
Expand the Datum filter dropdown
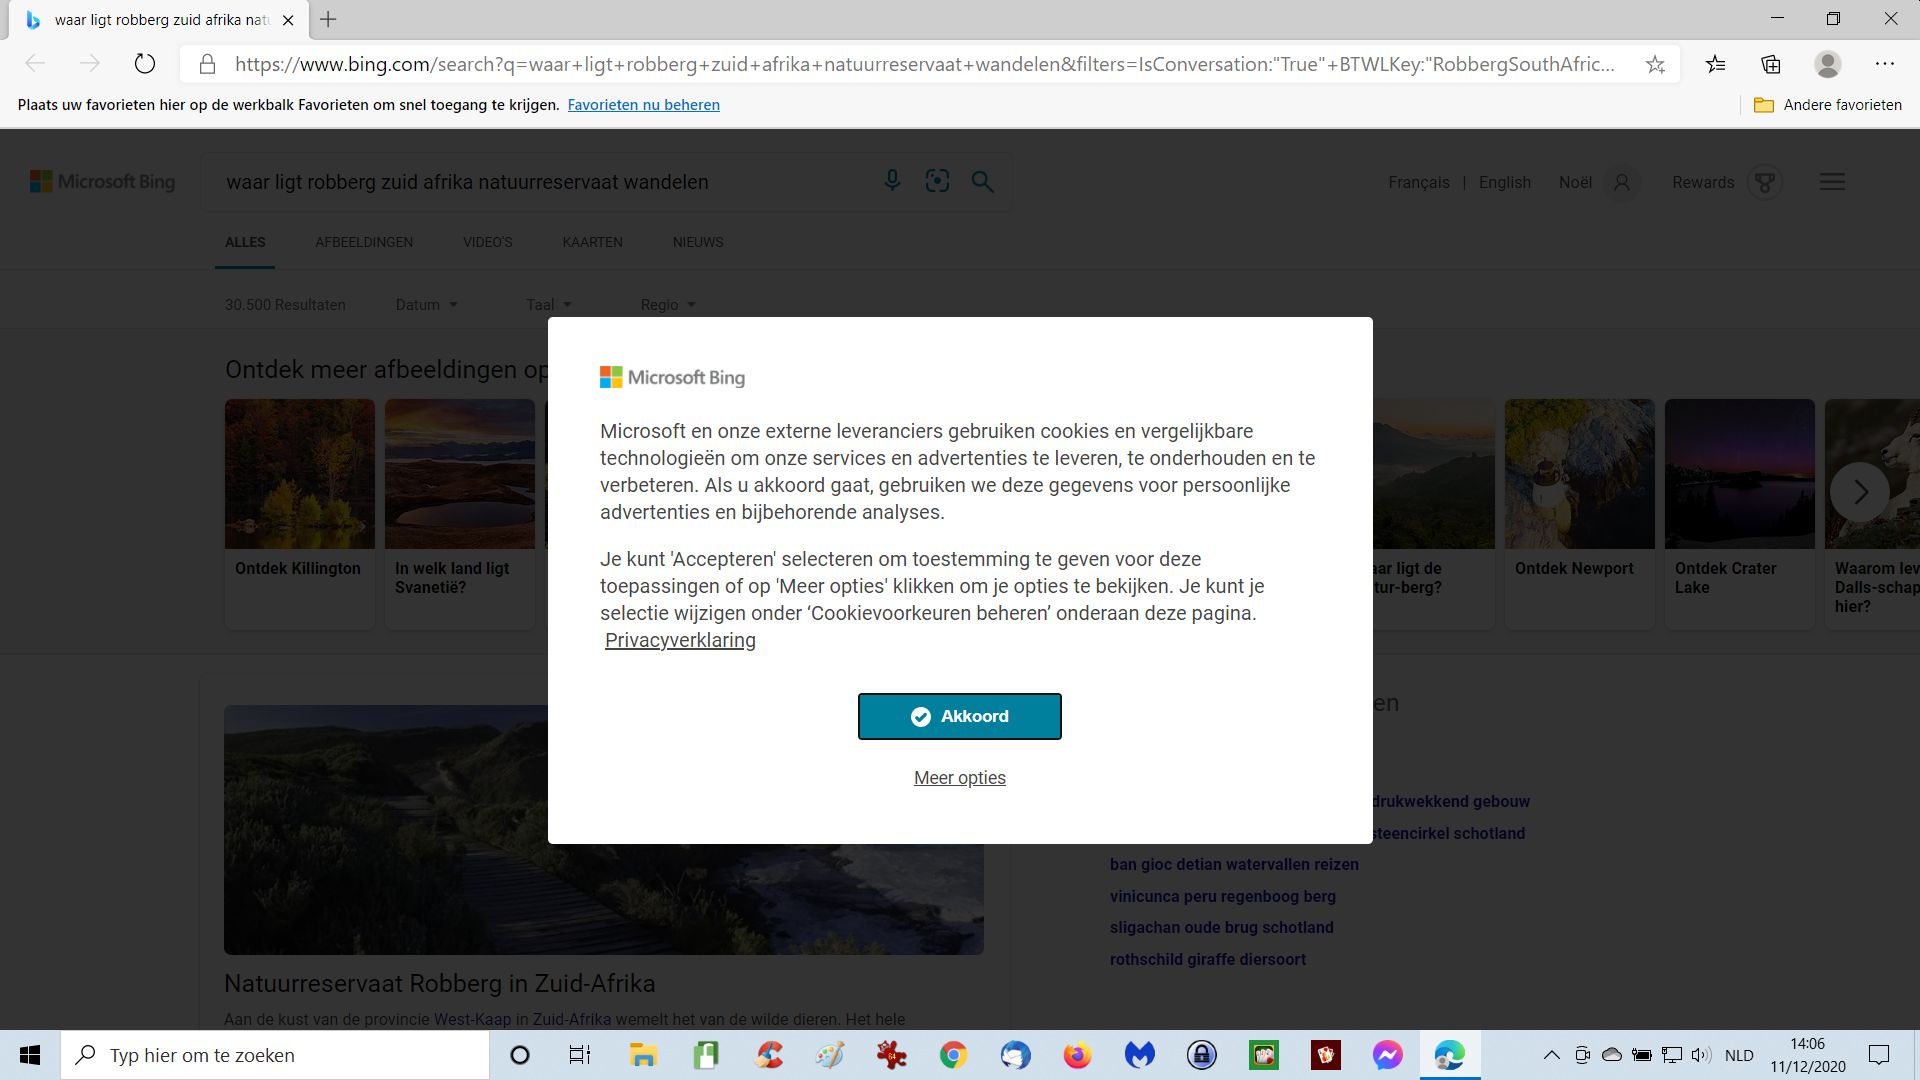(x=426, y=305)
